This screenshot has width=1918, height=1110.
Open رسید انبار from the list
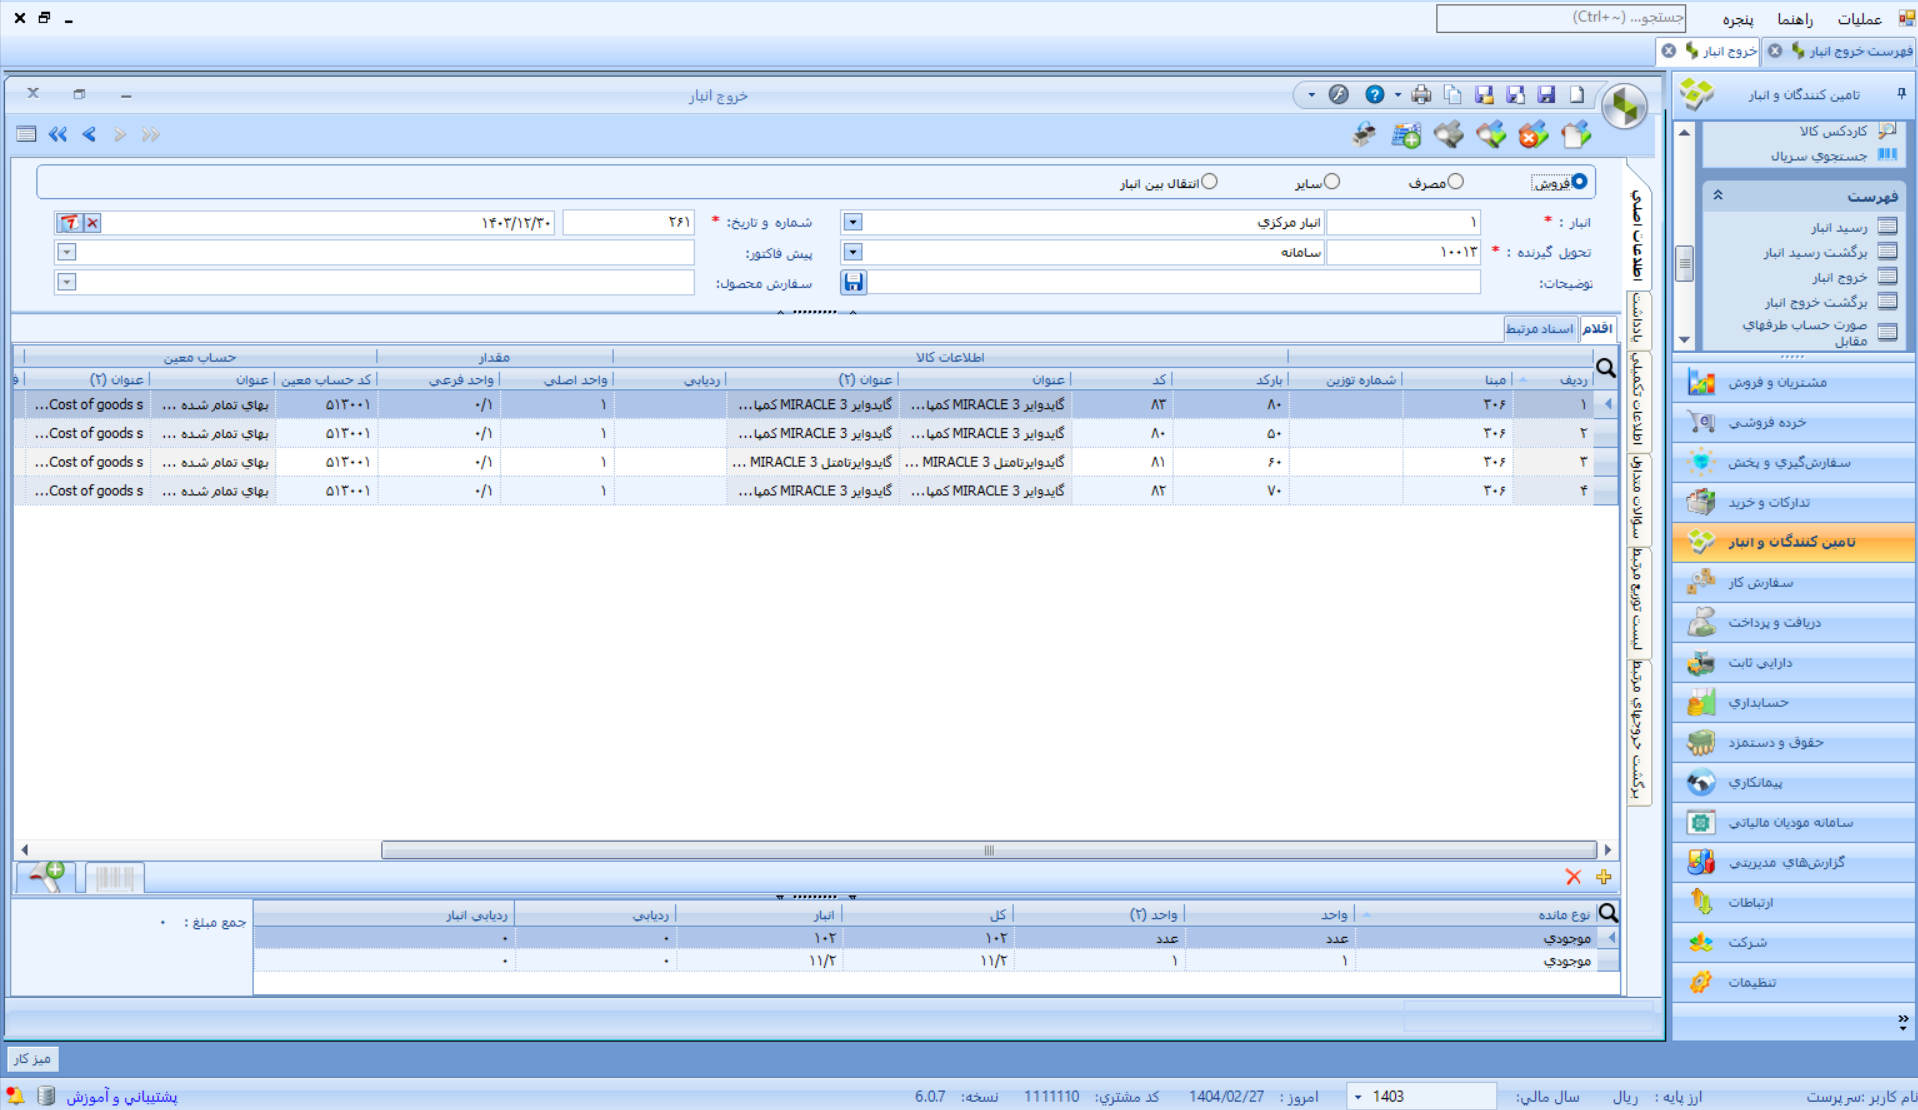click(x=1838, y=227)
